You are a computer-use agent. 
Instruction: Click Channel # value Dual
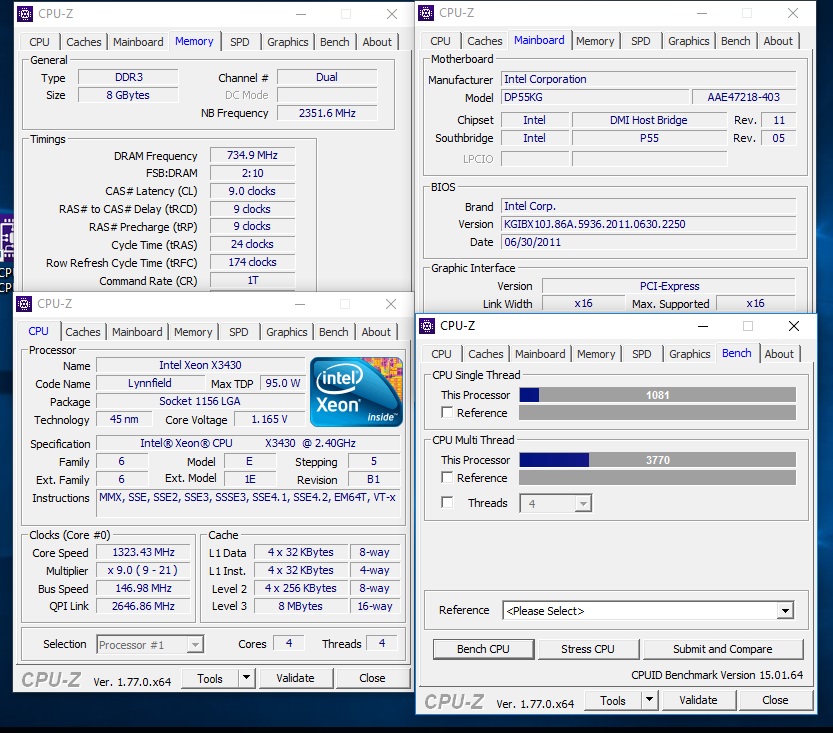(327, 77)
